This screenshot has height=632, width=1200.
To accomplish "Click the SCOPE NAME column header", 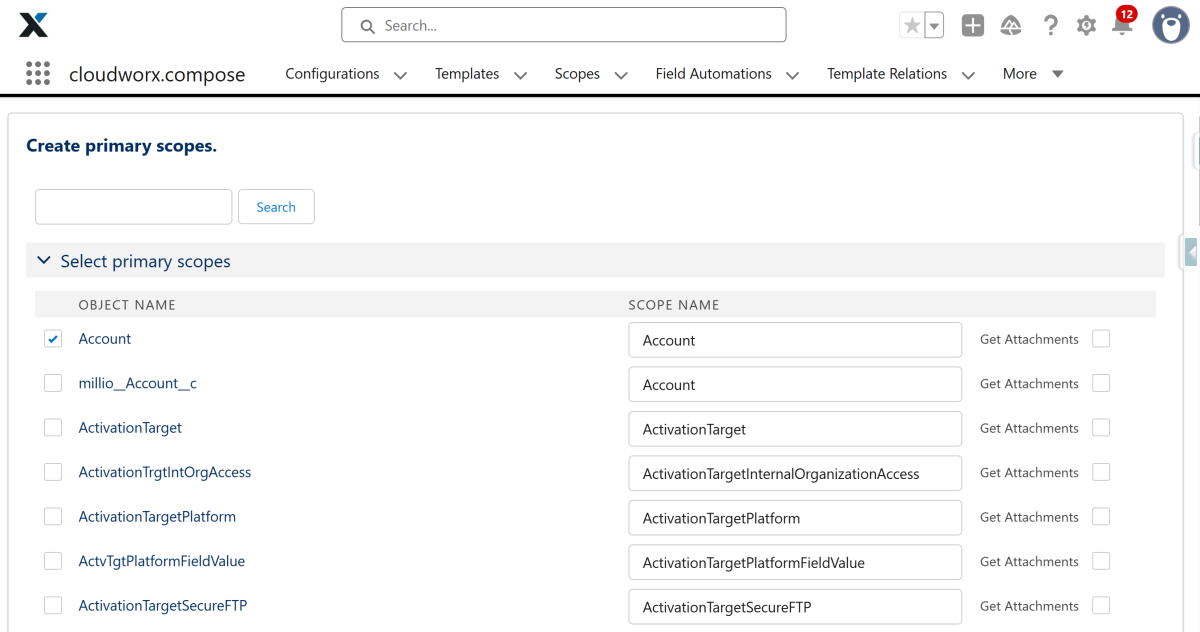I will pyautogui.click(x=674, y=305).
